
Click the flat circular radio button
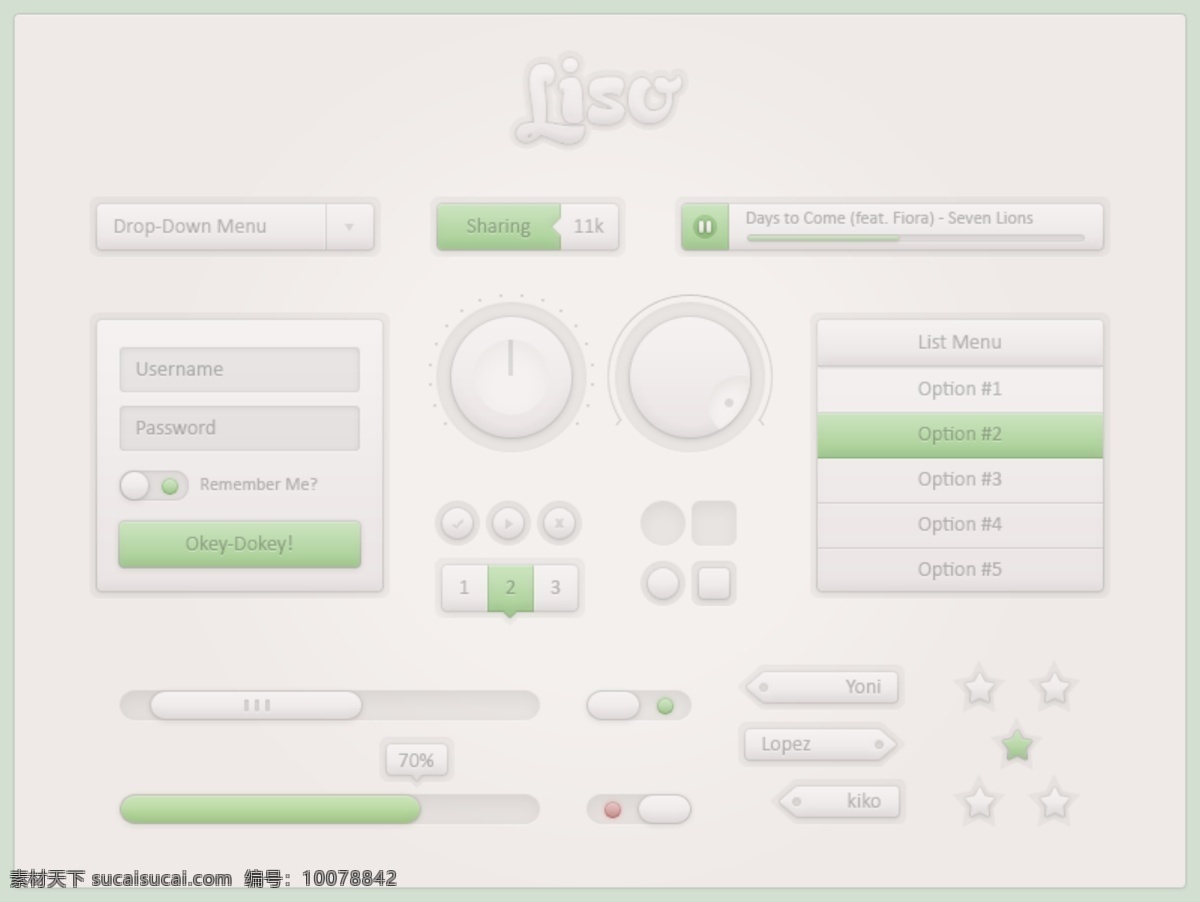click(663, 523)
